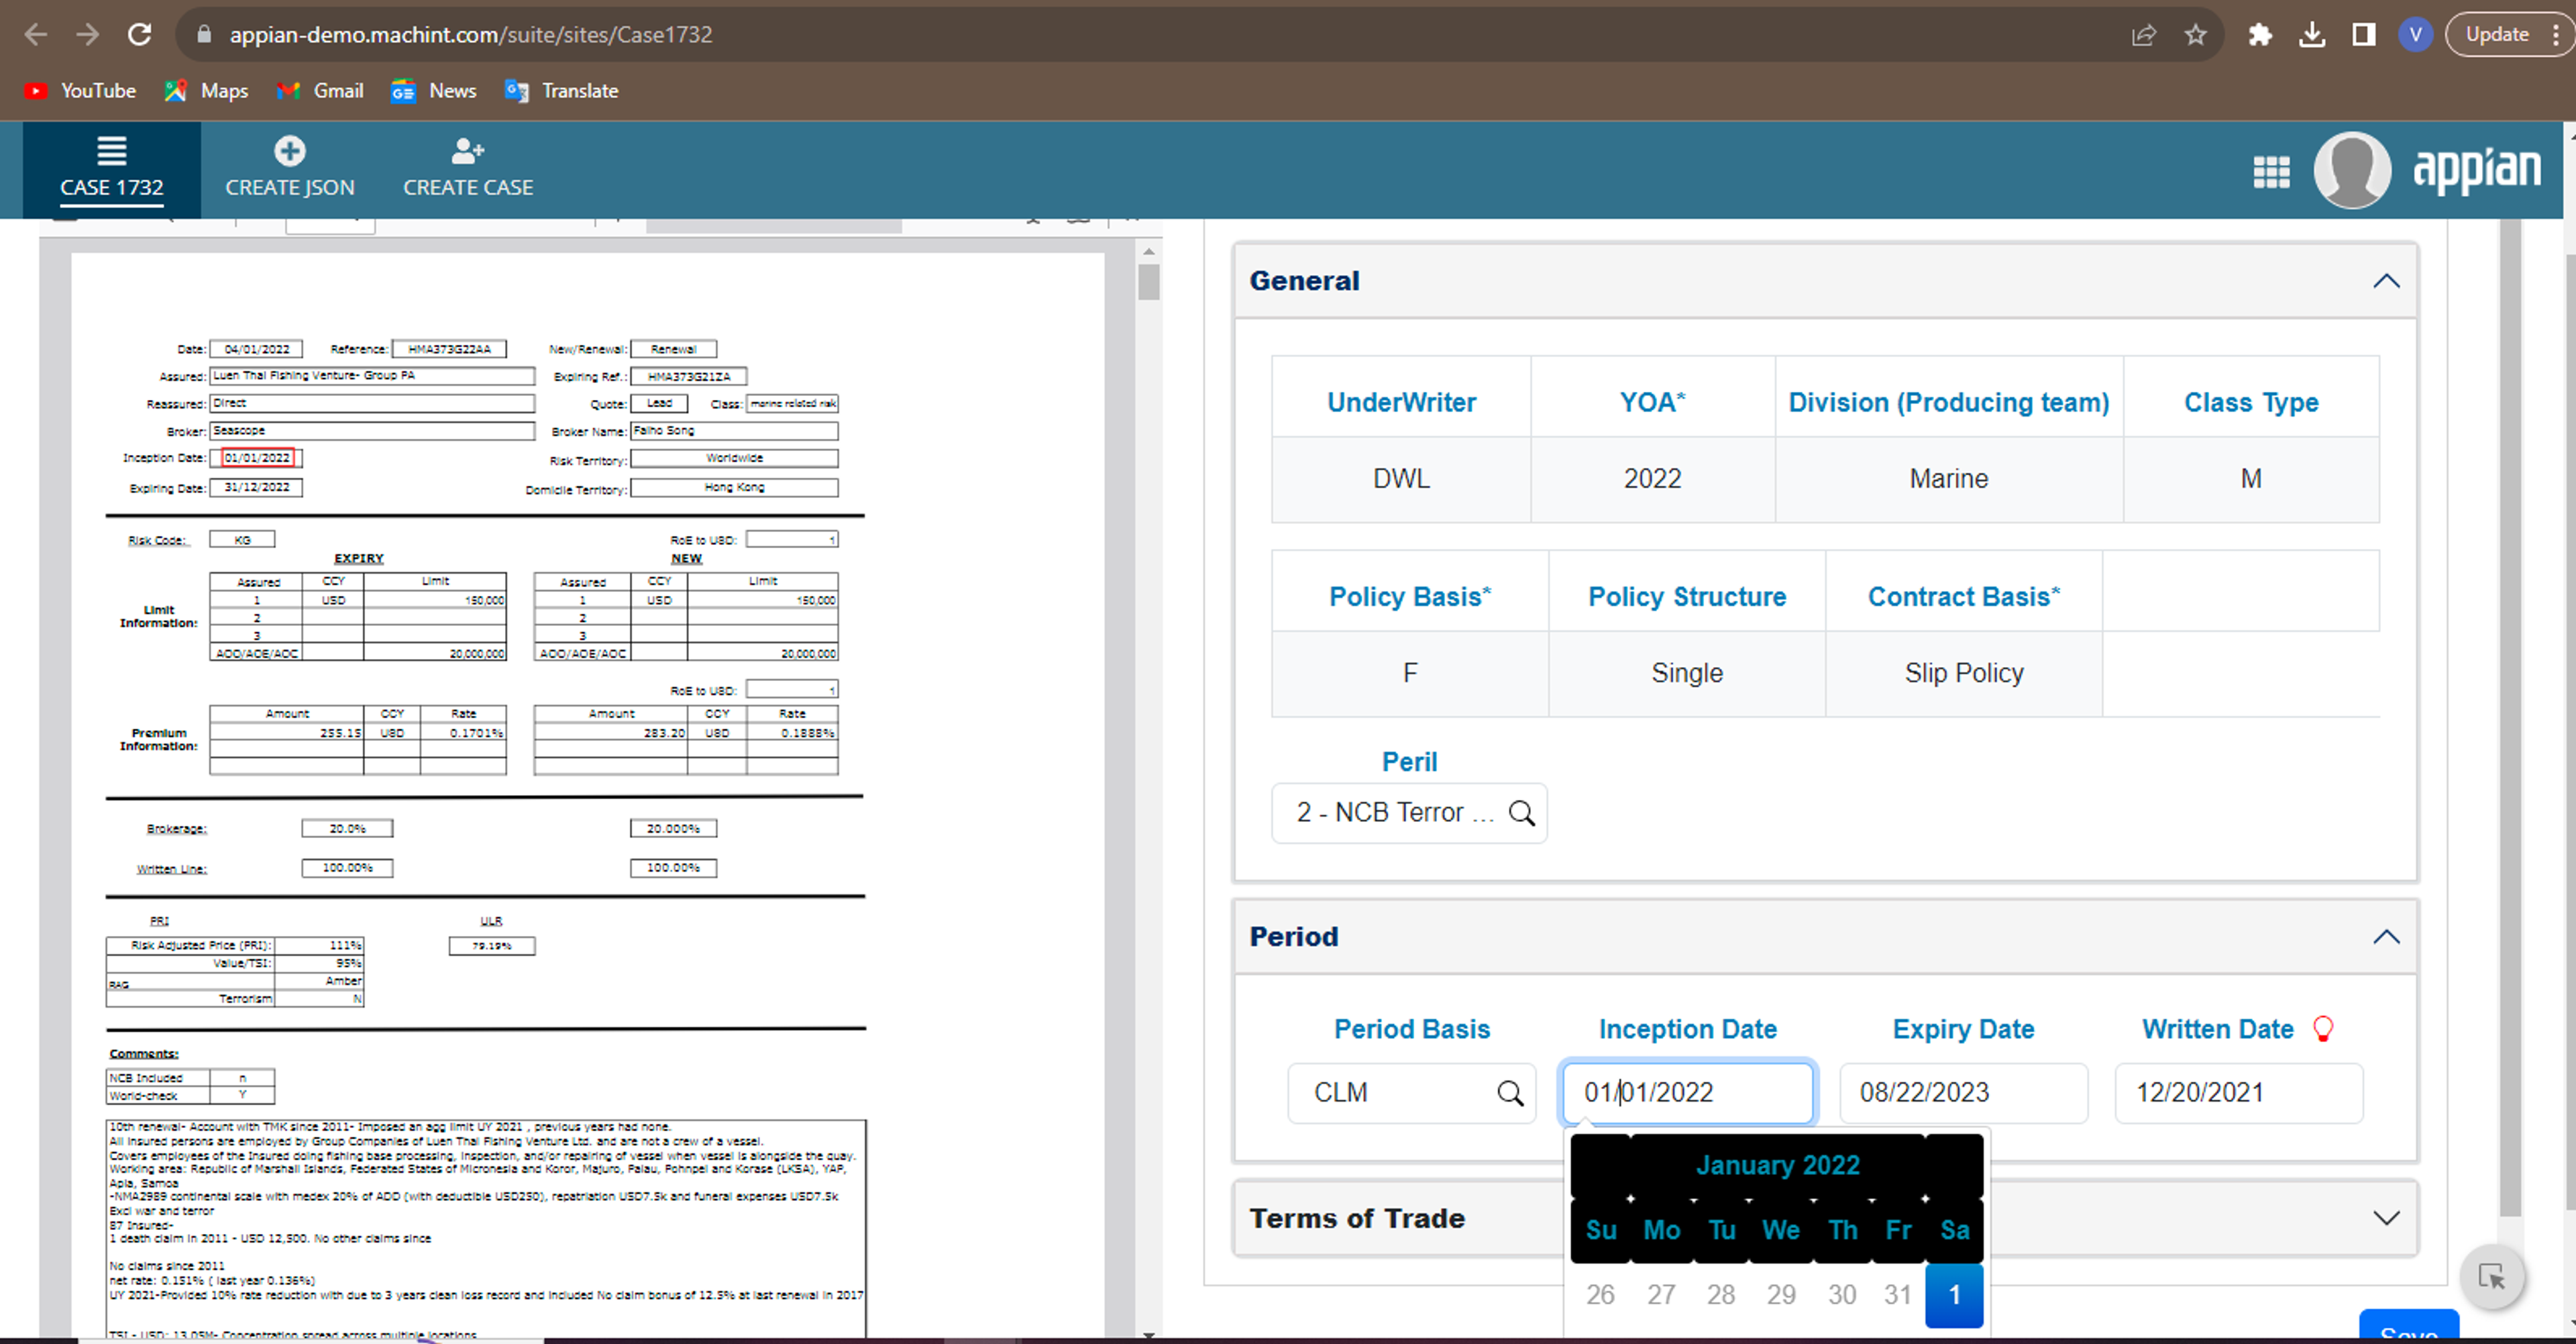Click the F Policy Basis cell
Viewport: 2576px width, 1344px height.
click(1410, 673)
